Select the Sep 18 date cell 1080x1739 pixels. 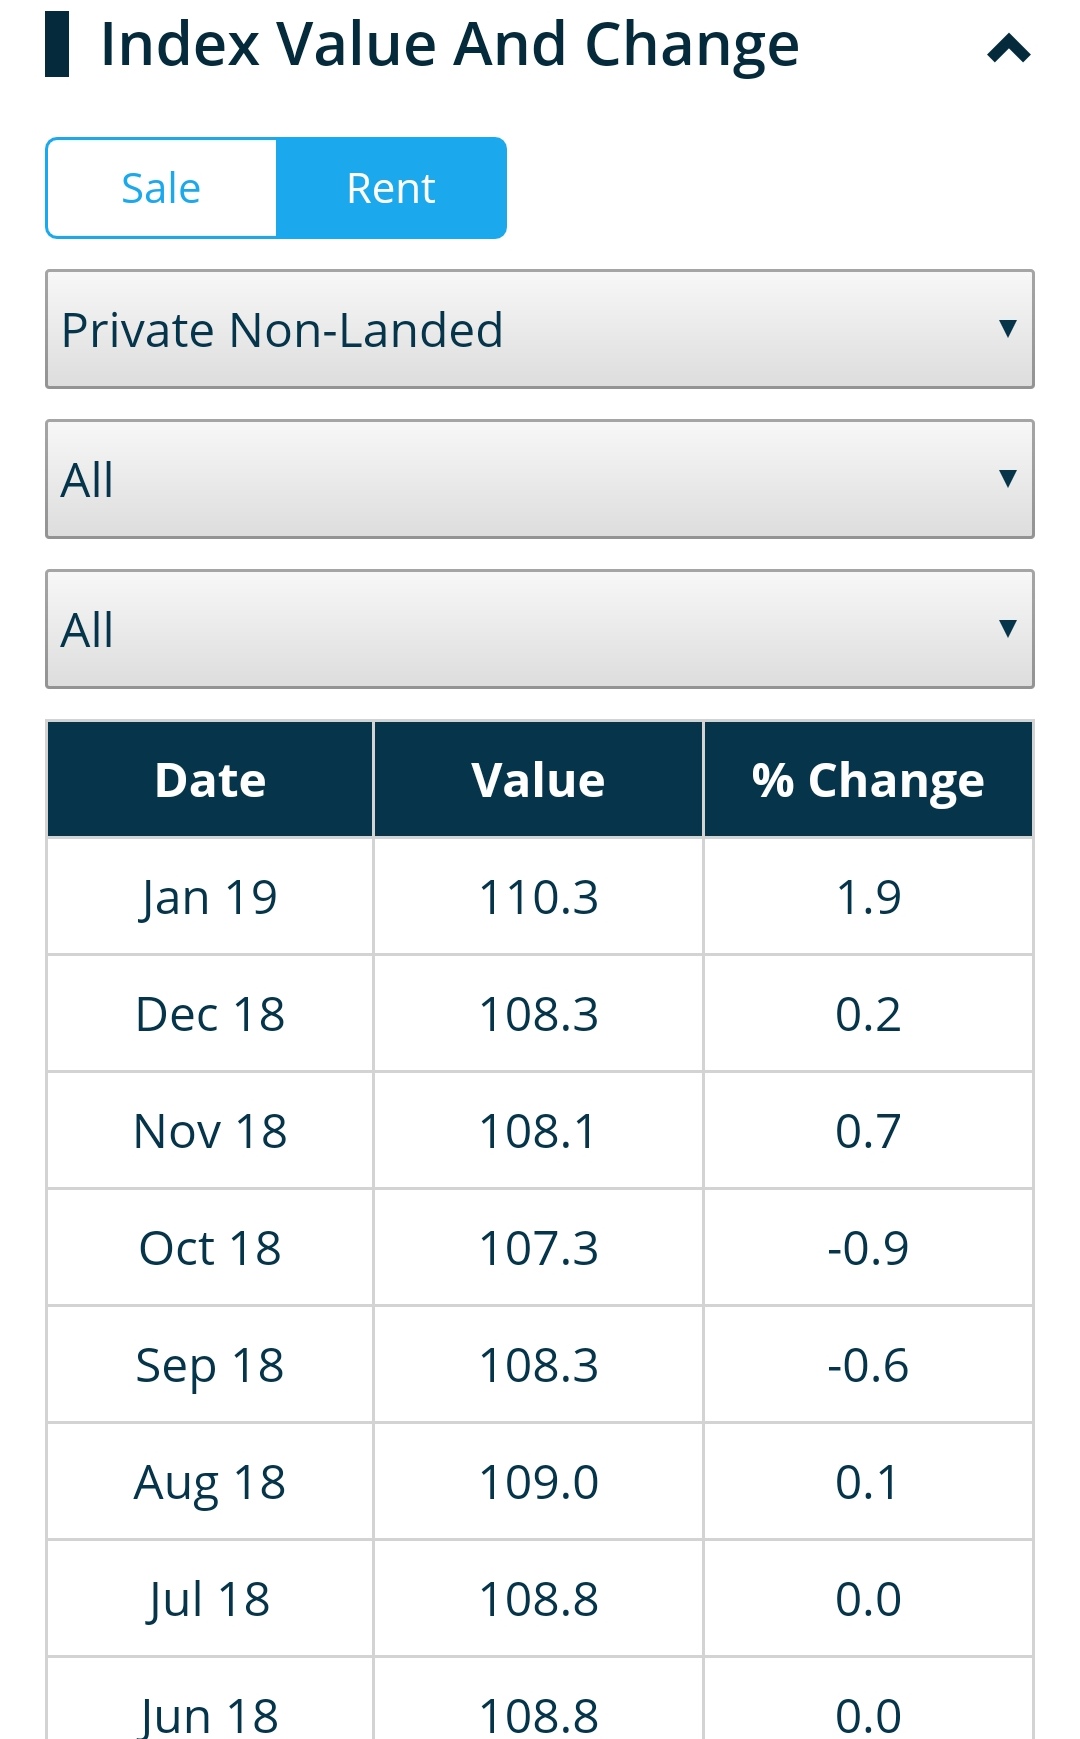(210, 1365)
